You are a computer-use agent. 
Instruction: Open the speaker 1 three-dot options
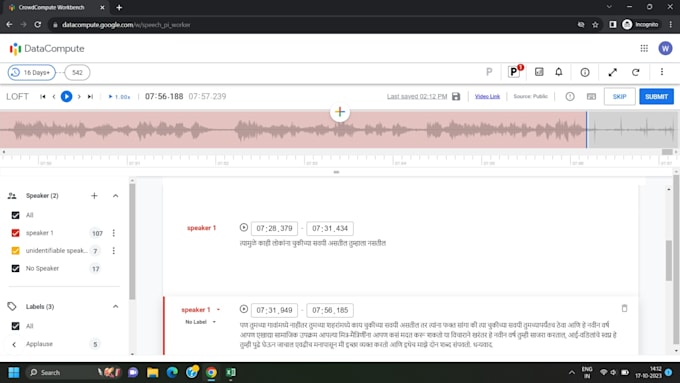(x=114, y=233)
